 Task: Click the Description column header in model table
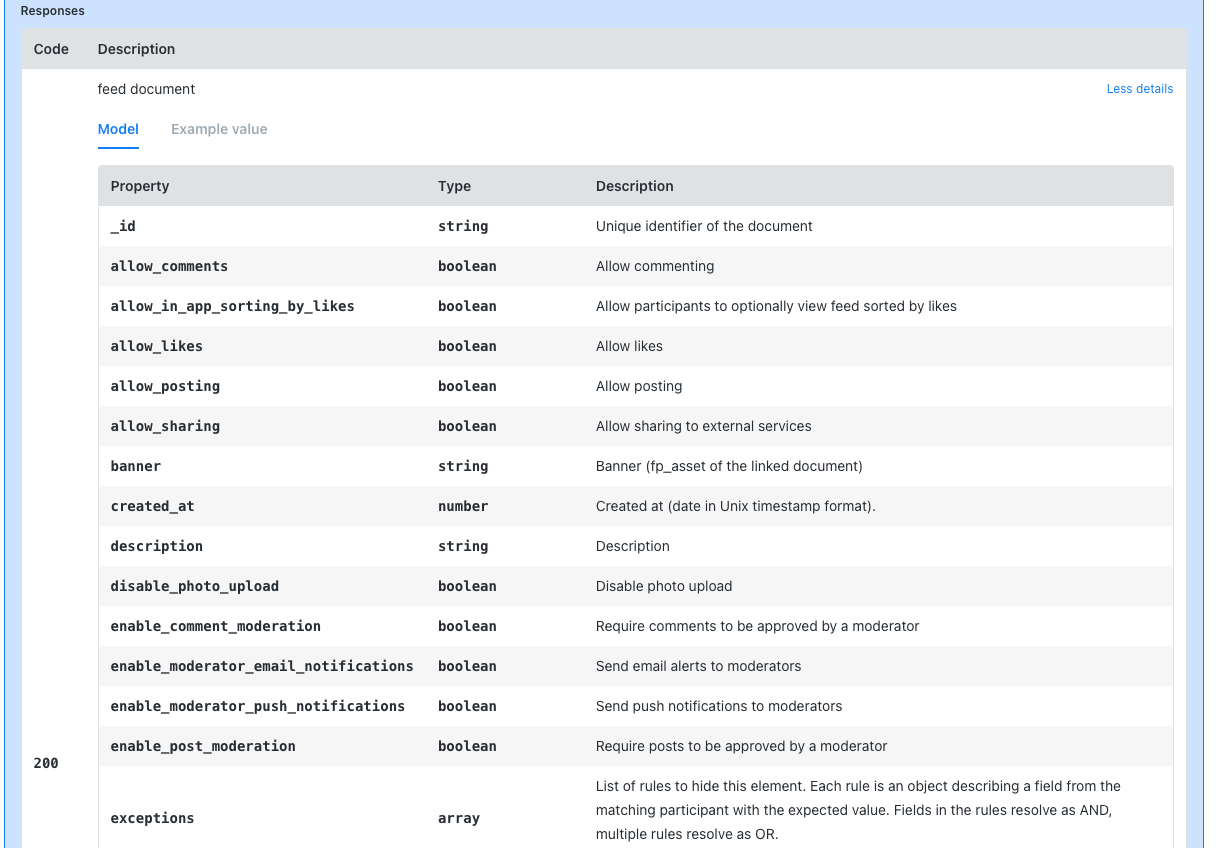coord(635,186)
